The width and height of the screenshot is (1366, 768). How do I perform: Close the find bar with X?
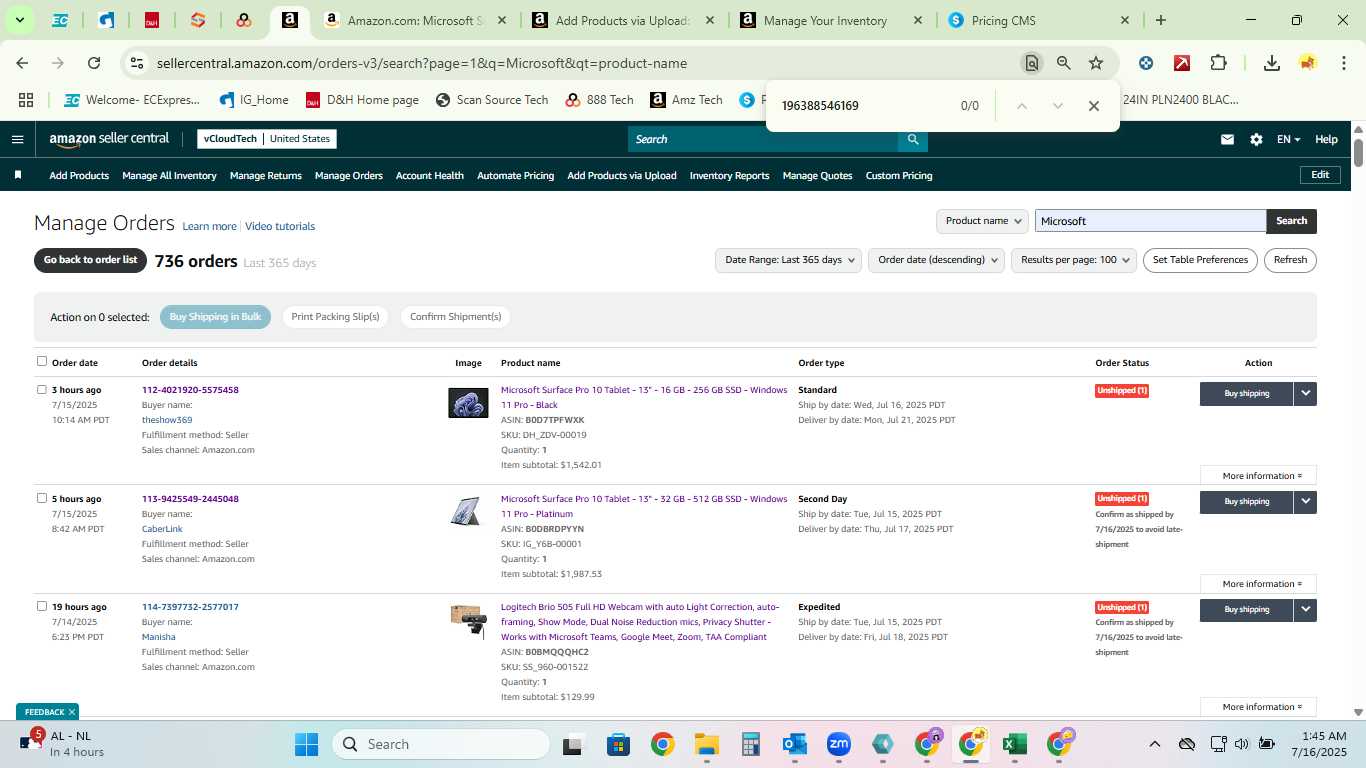click(x=1094, y=106)
